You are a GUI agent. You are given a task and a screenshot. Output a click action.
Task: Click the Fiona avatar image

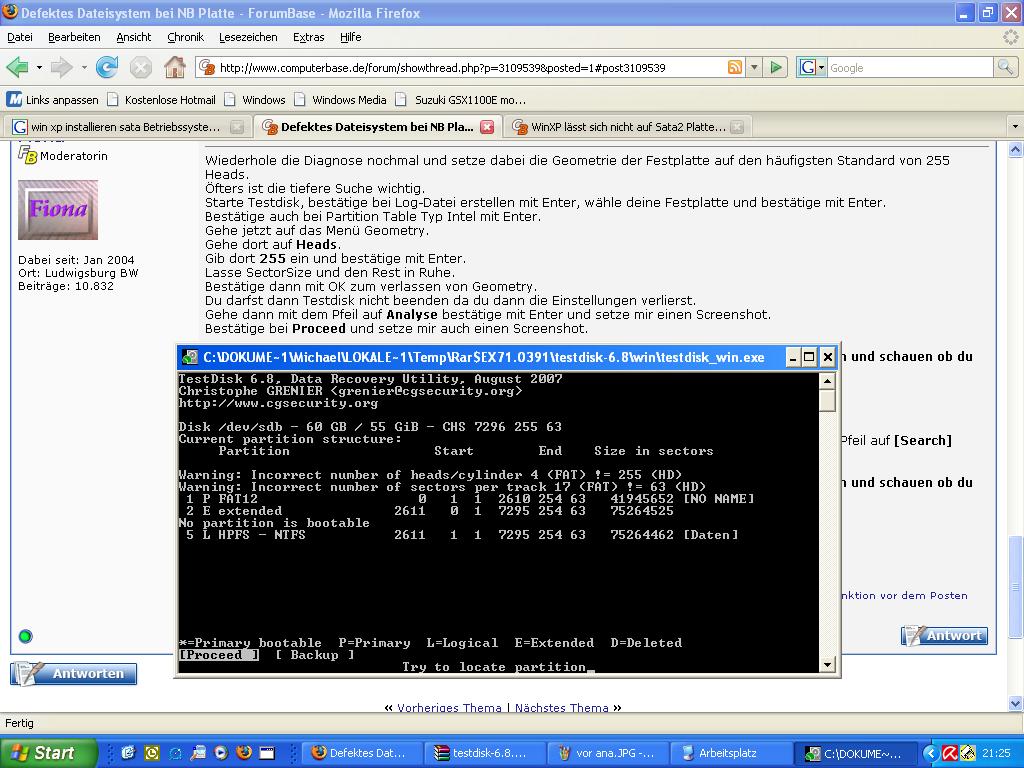click(x=58, y=210)
